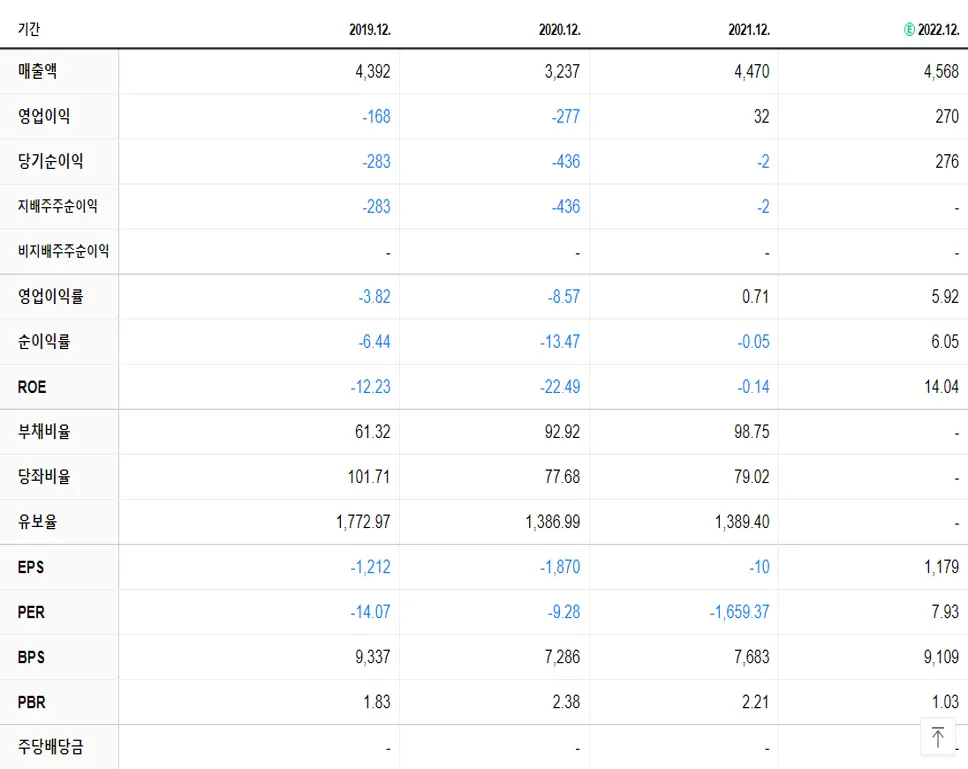Image resolution: width=968 pixels, height=769 pixels.
Task: Click the ROE value -22.49
Action: 561,387
